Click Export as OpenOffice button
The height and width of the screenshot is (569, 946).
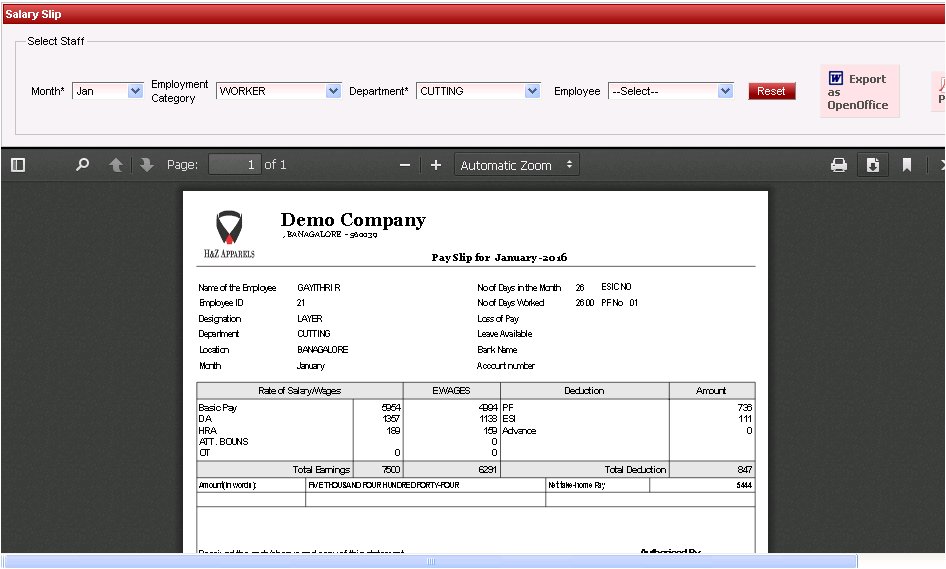point(859,91)
